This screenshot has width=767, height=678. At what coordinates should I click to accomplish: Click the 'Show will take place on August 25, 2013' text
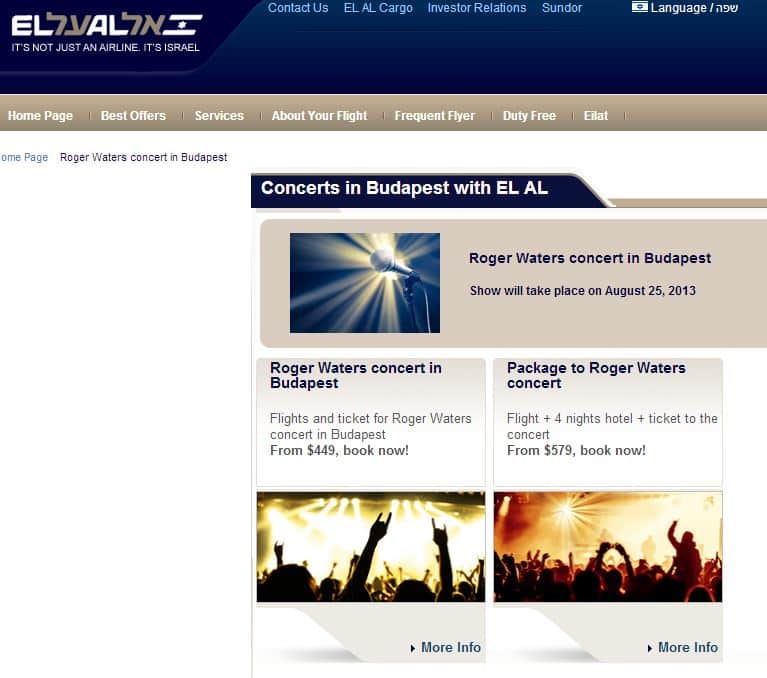tap(583, 291)
